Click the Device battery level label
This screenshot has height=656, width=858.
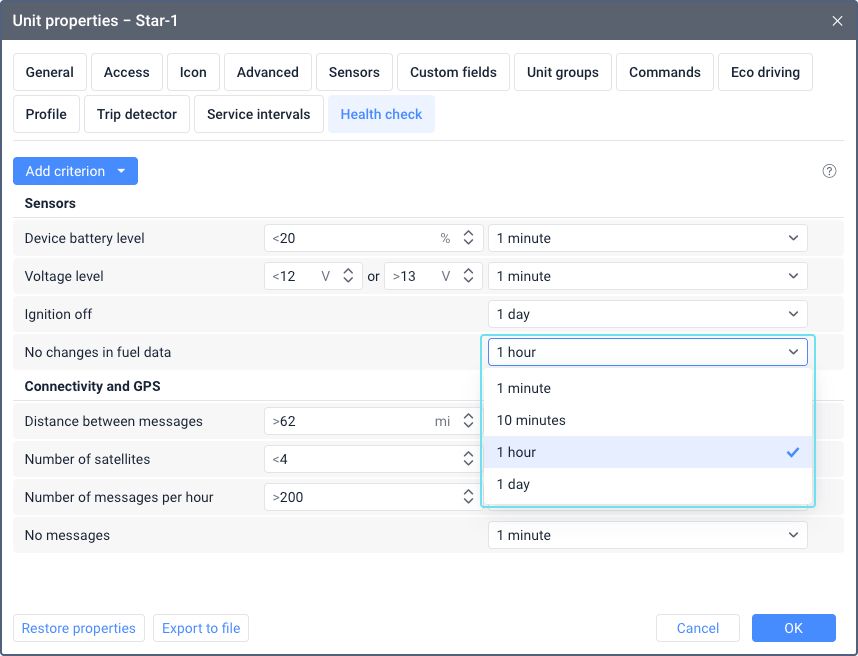[85, 239]
